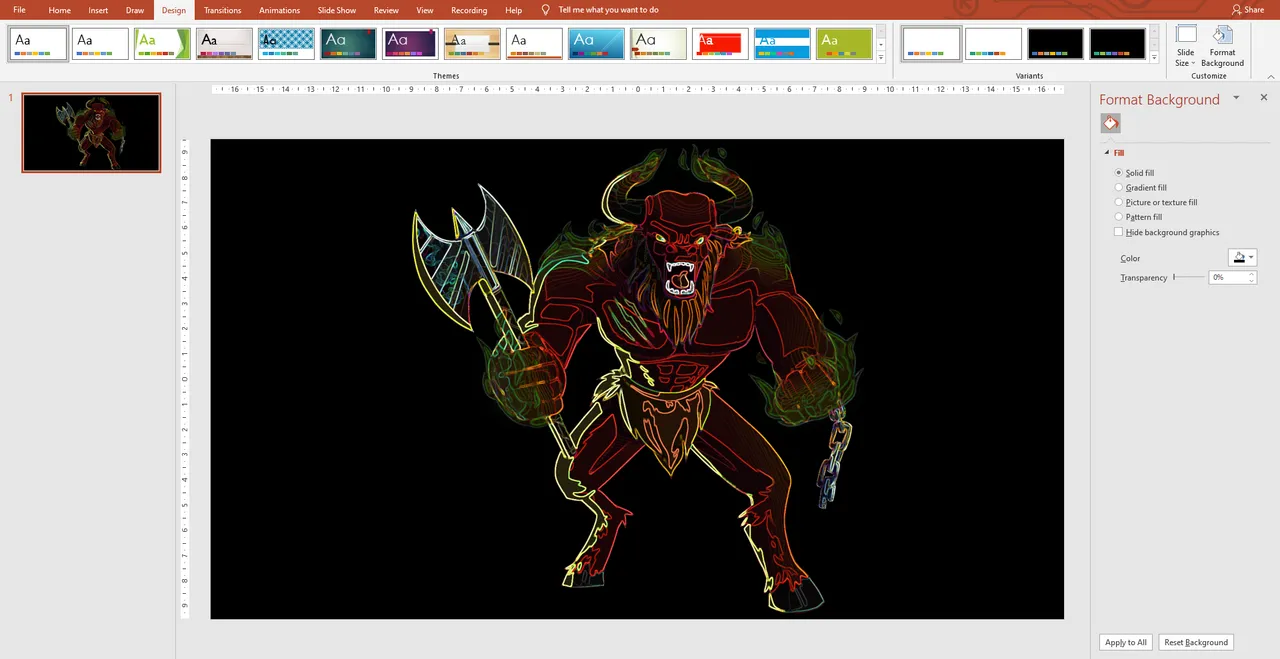
Task: Apply the gray-brown gradient theme thumbnail
Action: tap(224, 43)
